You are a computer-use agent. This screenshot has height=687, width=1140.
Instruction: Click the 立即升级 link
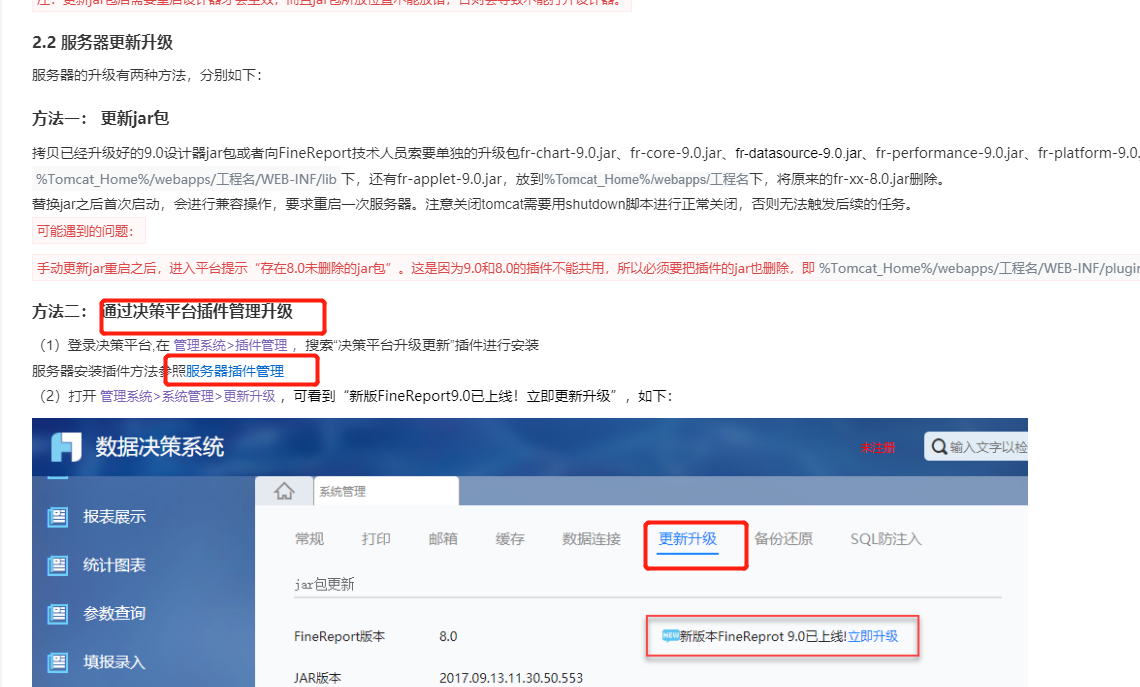coord(873,636)
